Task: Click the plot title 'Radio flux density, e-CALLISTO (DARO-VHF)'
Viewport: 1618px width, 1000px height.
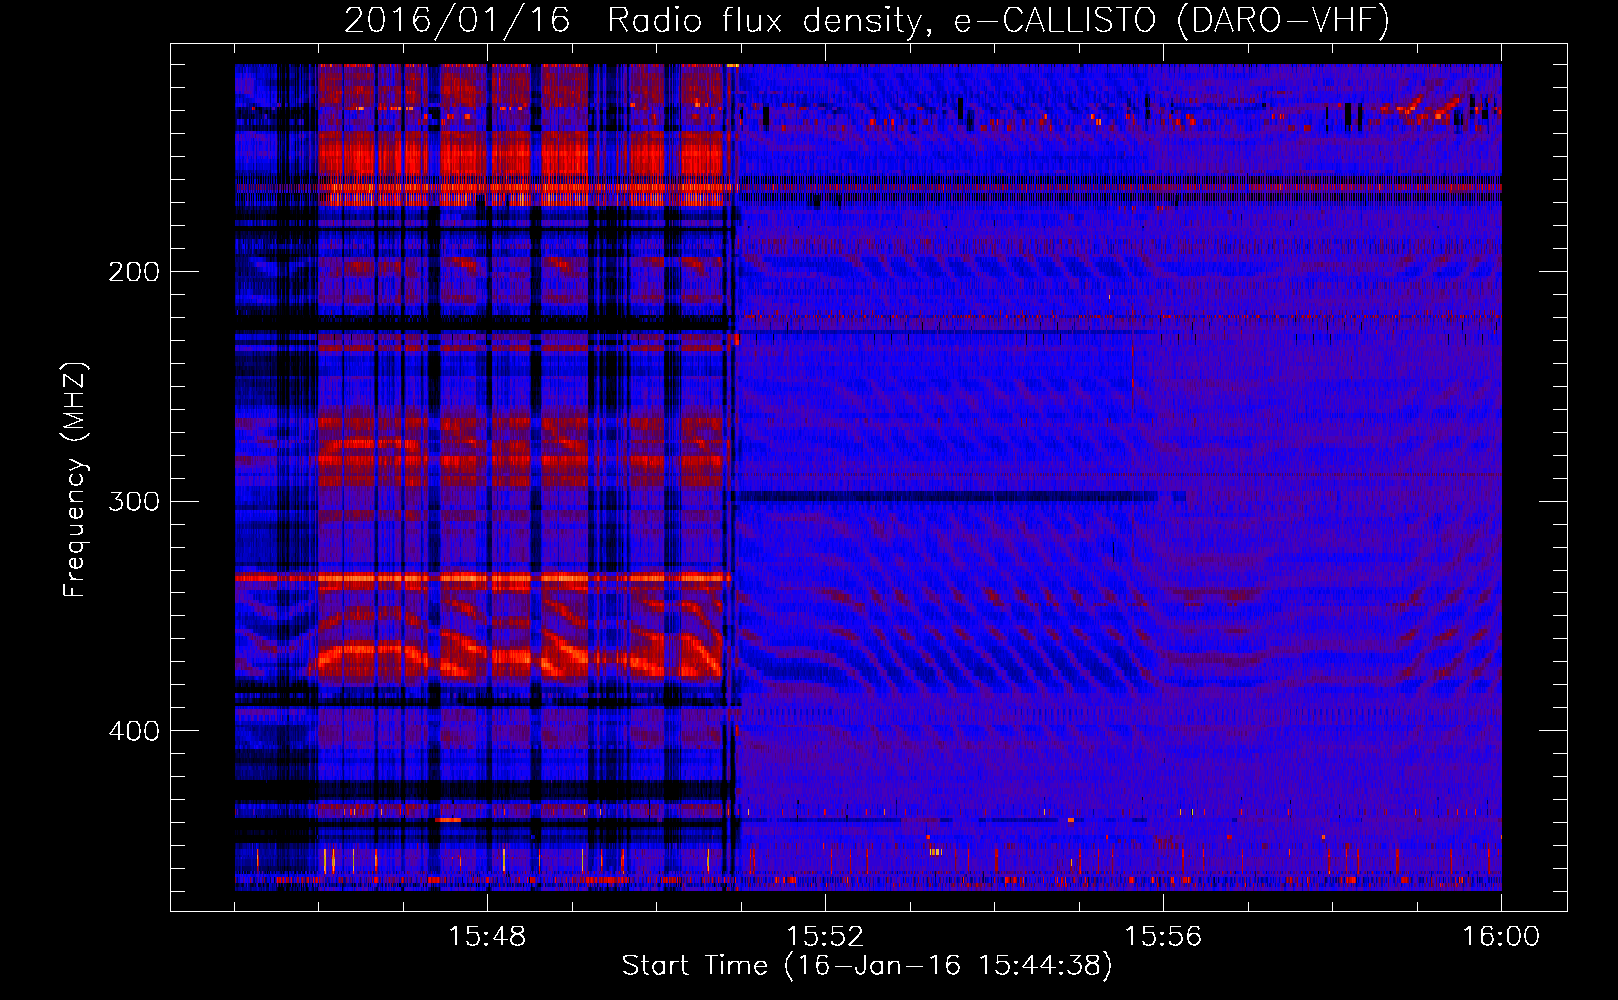Action: tap(998, 21)
